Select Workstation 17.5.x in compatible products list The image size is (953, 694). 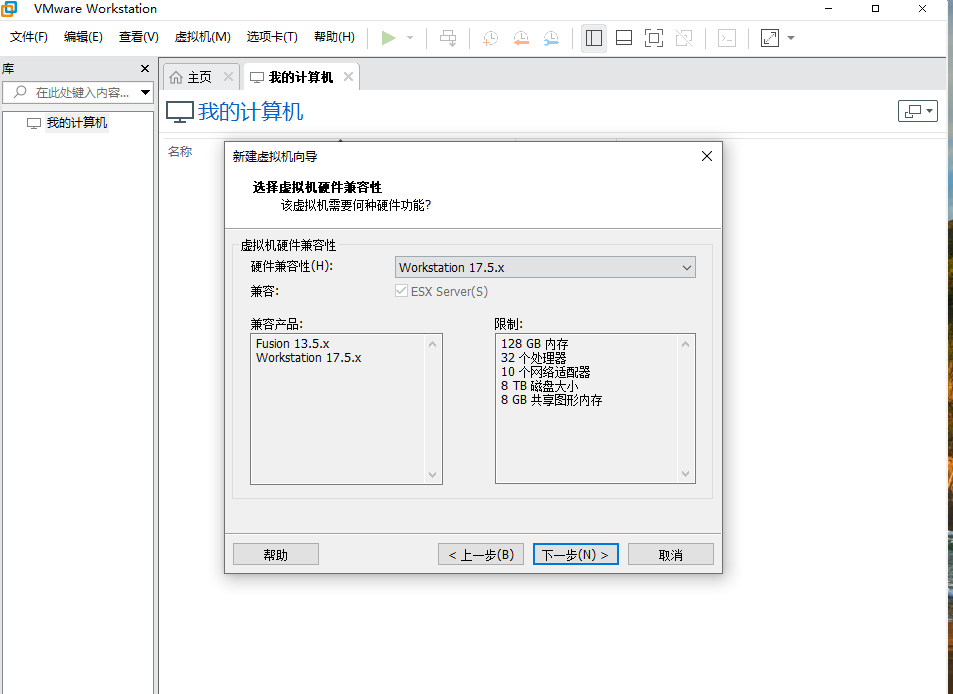pos(308,358)
